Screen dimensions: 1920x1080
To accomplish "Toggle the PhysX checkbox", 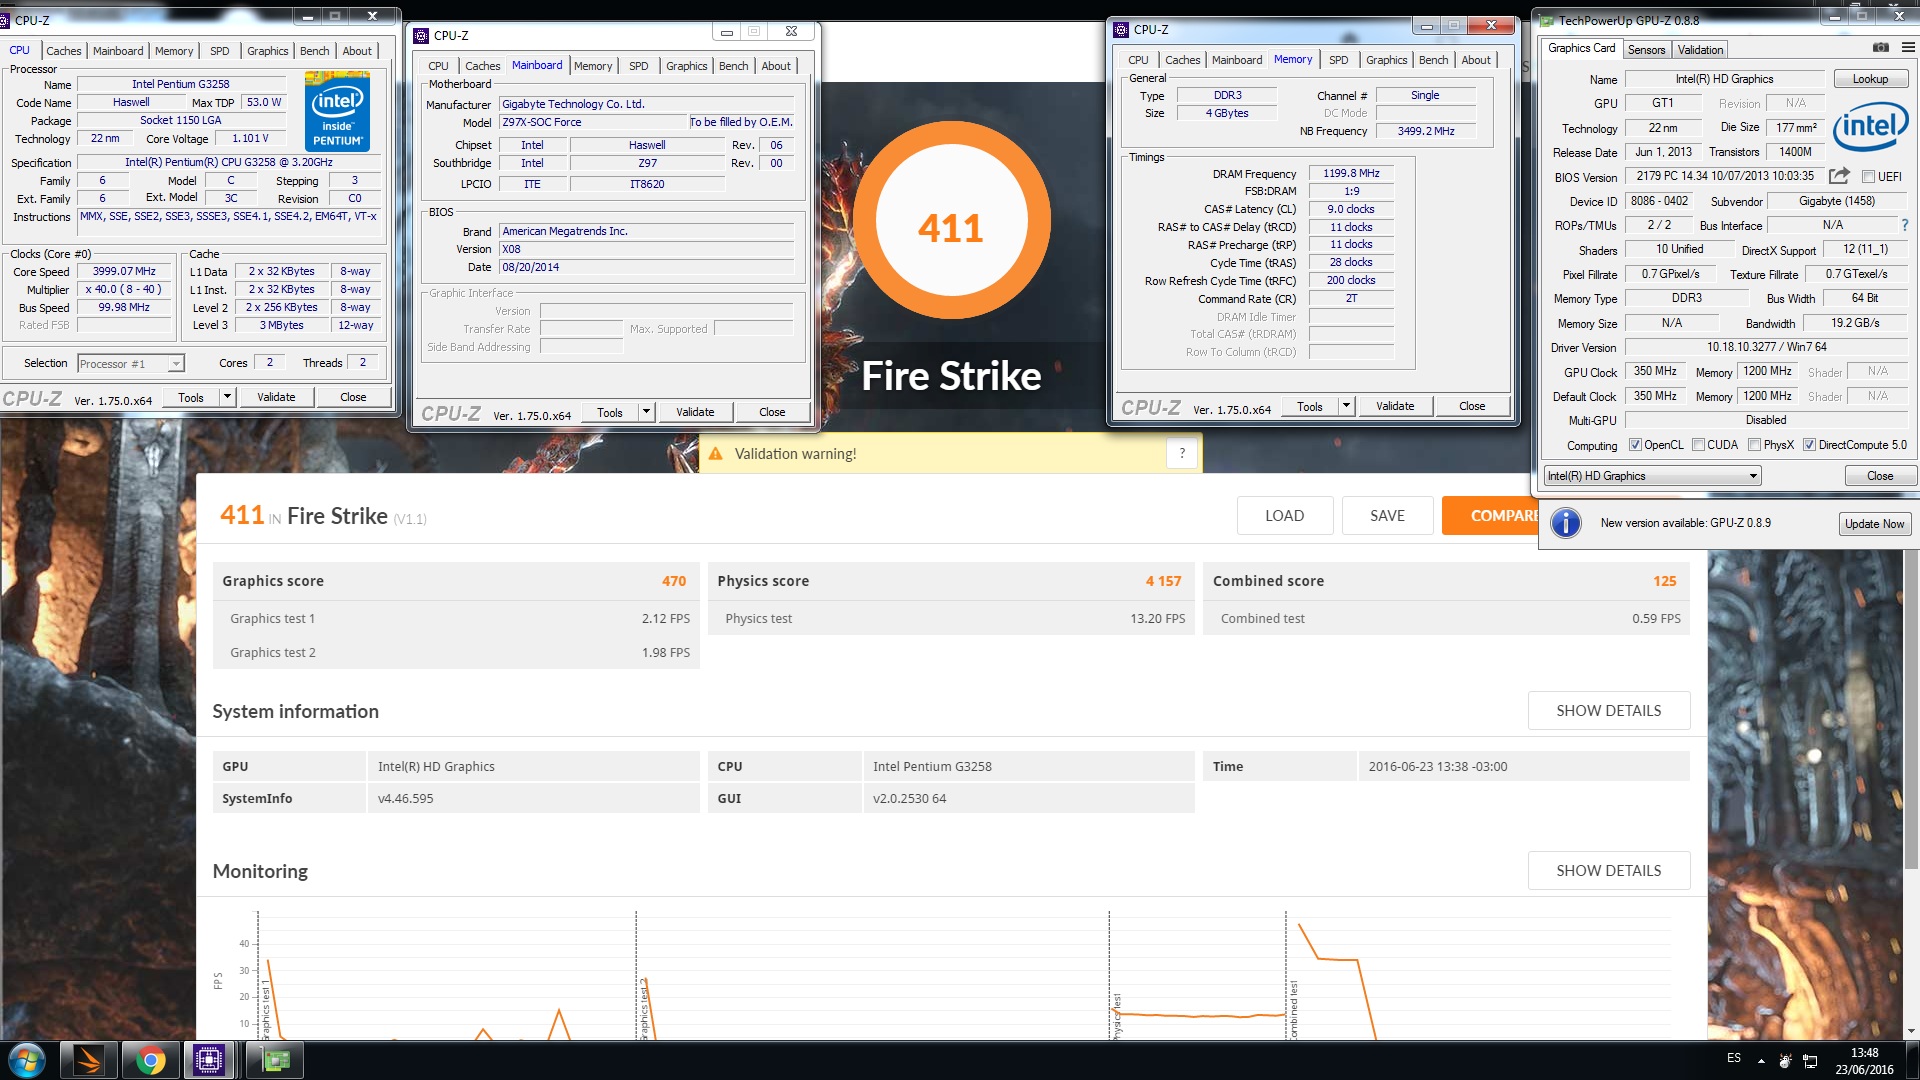I will pyautogui.click(x=1754, y=445).
